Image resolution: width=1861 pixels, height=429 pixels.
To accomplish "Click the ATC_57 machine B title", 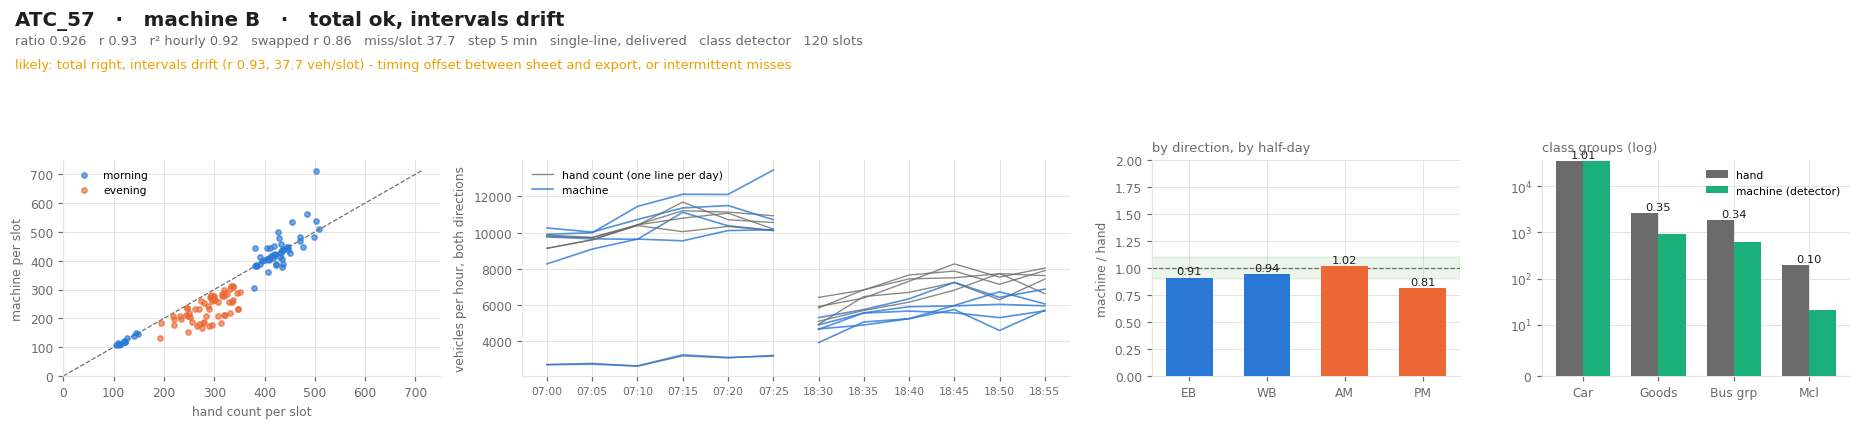I will point(290,20).
